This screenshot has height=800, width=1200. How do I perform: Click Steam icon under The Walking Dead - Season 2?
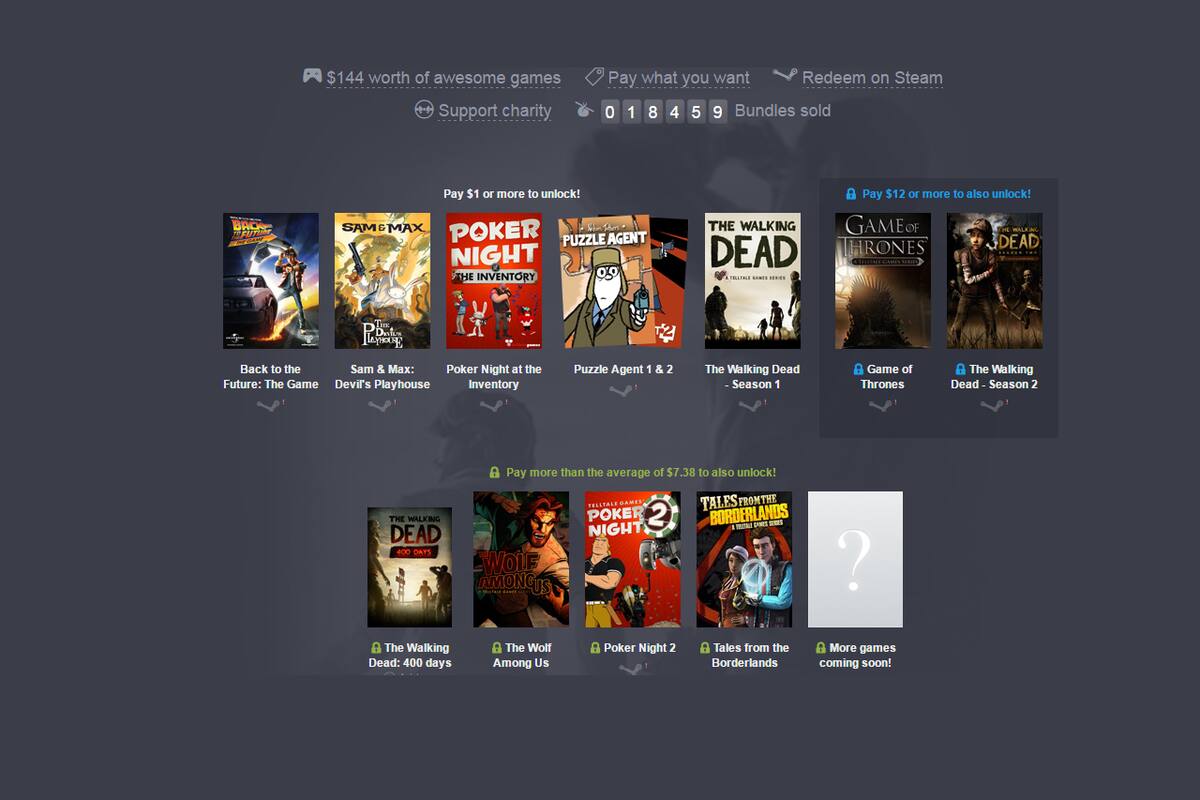993,405
